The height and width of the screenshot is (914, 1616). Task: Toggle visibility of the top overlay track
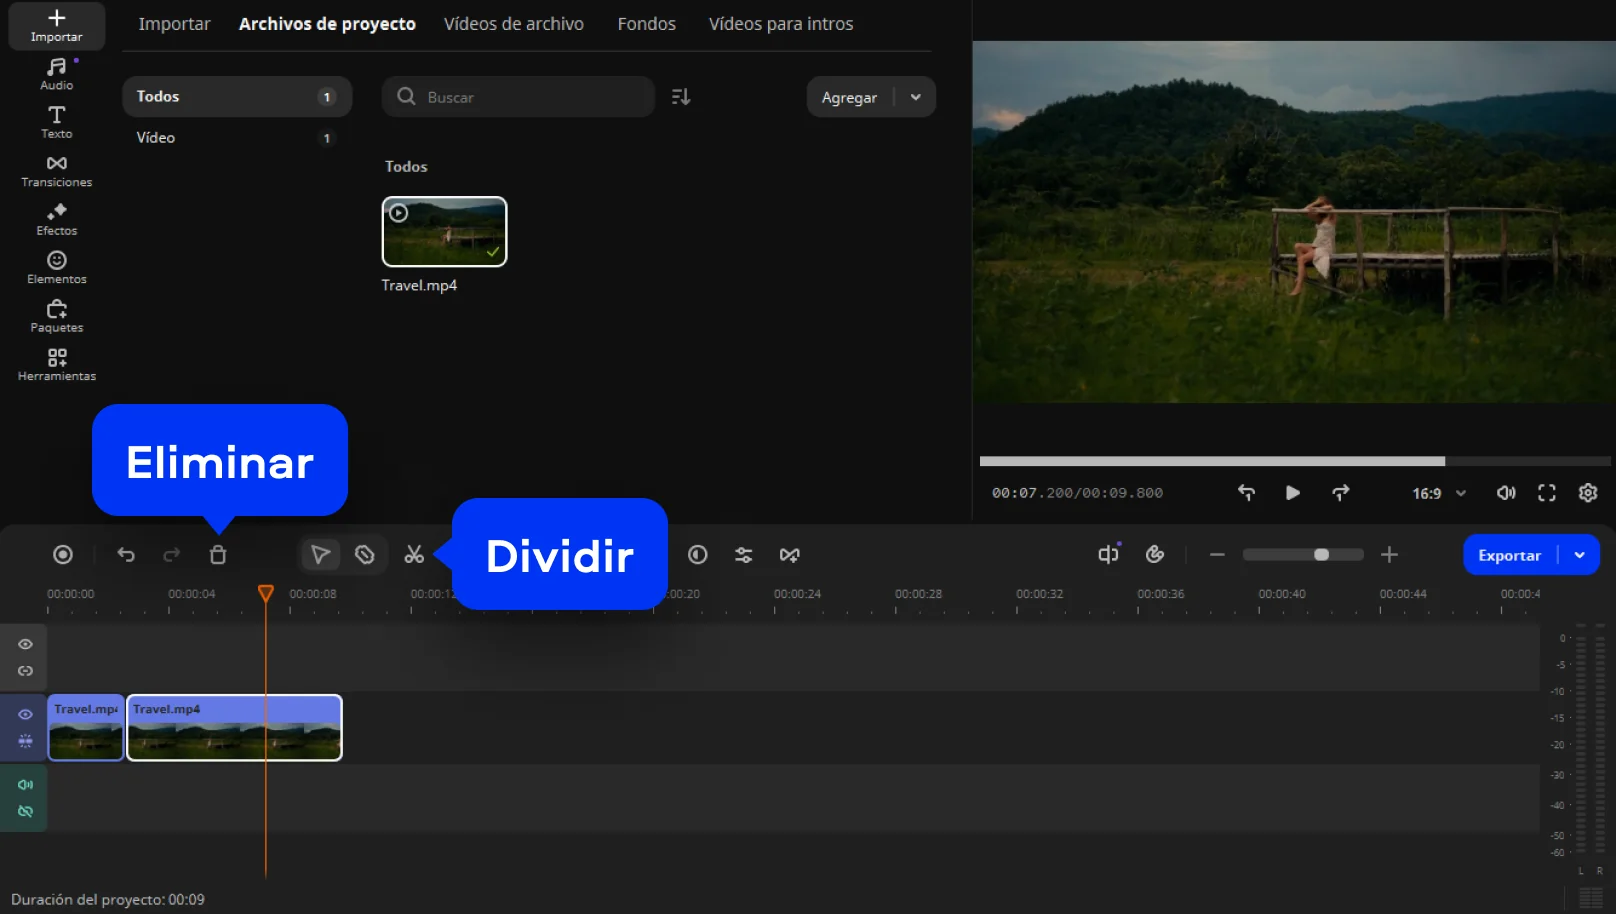(26, 644)
